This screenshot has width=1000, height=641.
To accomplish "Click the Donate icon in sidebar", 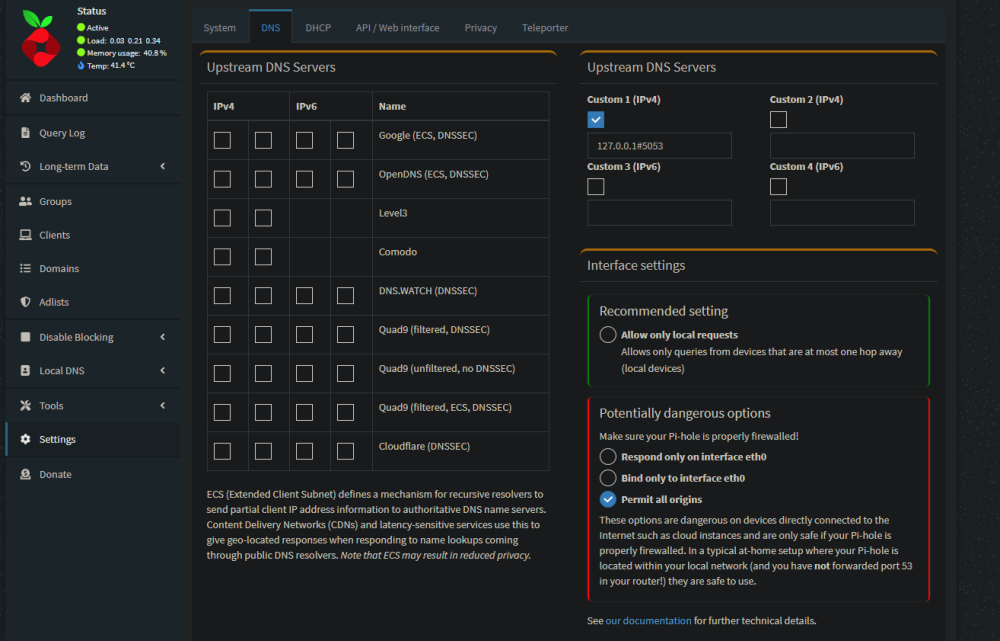I will pyautogui.click(x=26, y=474).
